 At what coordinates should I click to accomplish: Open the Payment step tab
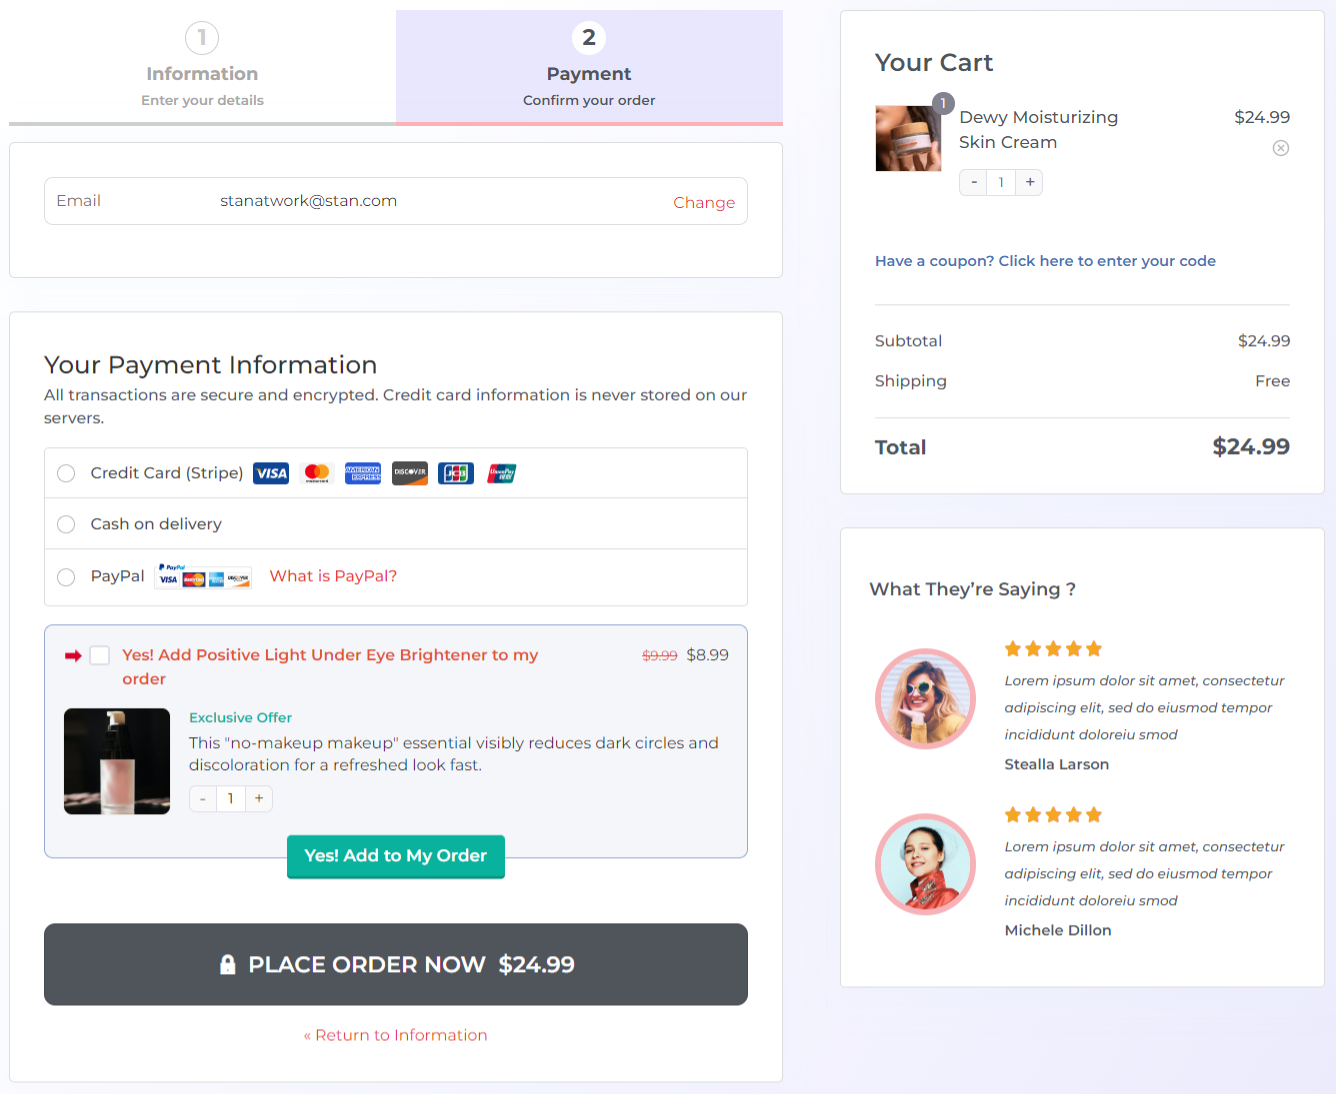pyautogui.click(x=589, y=68)
